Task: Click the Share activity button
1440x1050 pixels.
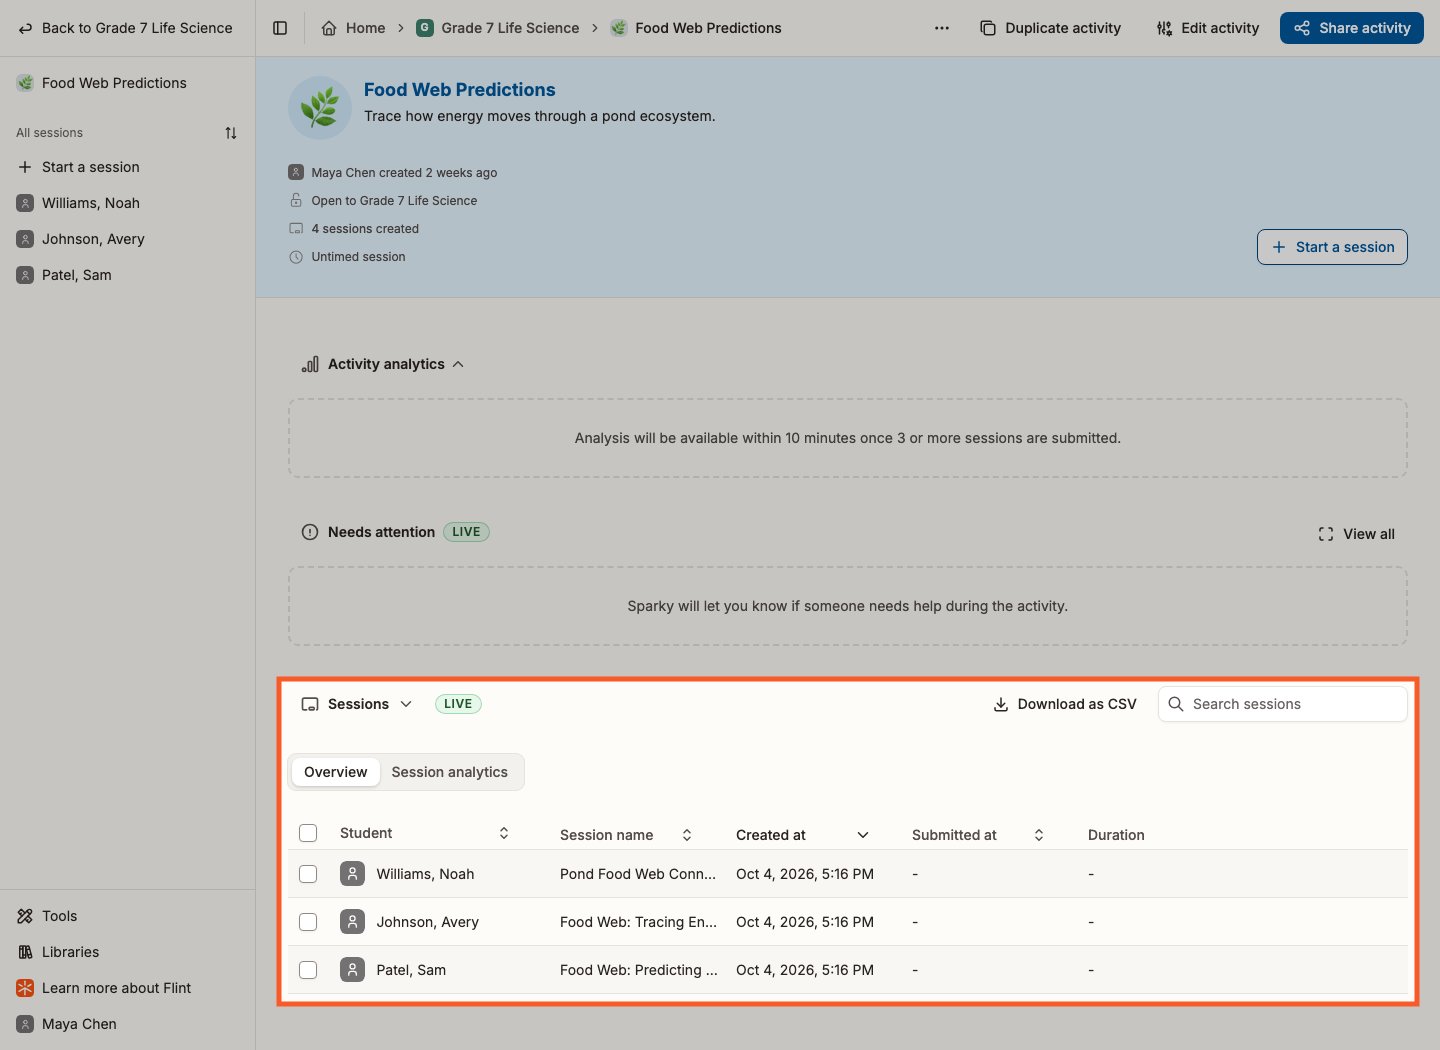Action: [1352, 28]
